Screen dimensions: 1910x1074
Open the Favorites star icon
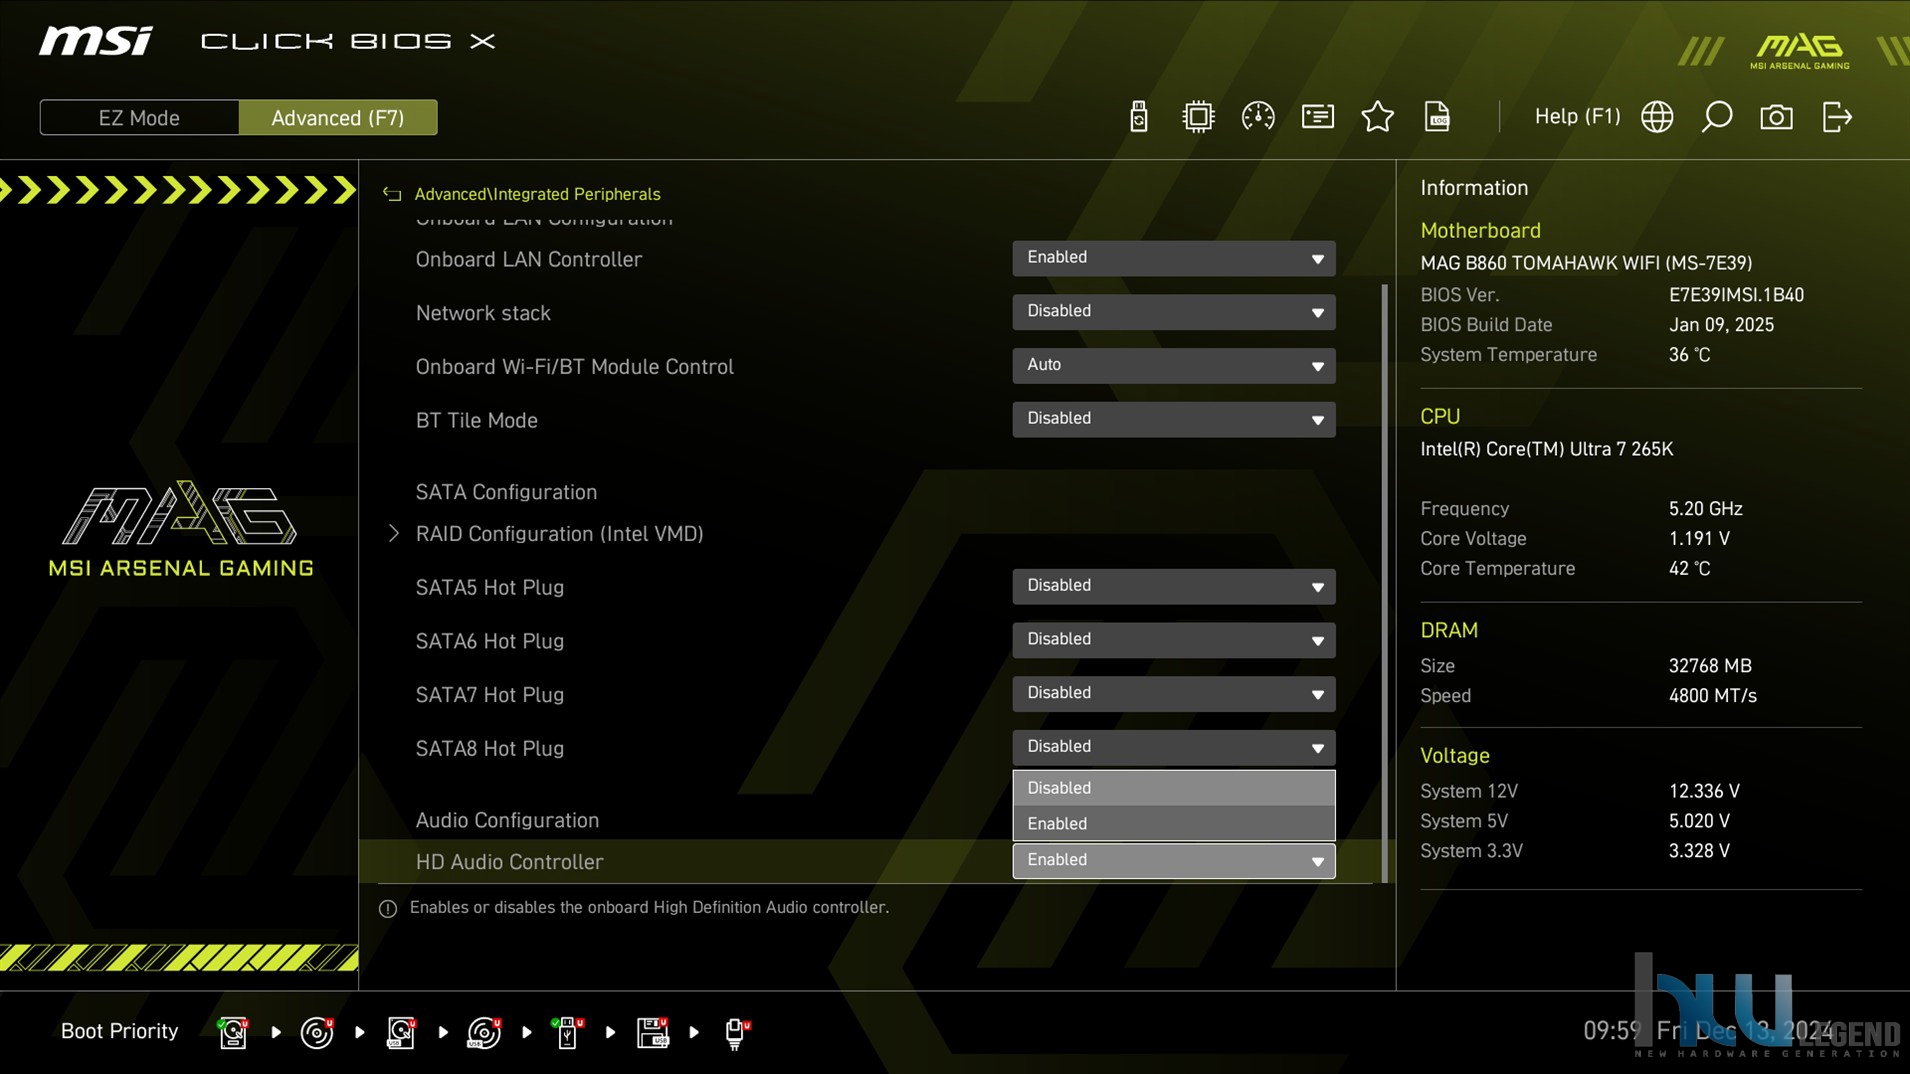pos(1377,117)
